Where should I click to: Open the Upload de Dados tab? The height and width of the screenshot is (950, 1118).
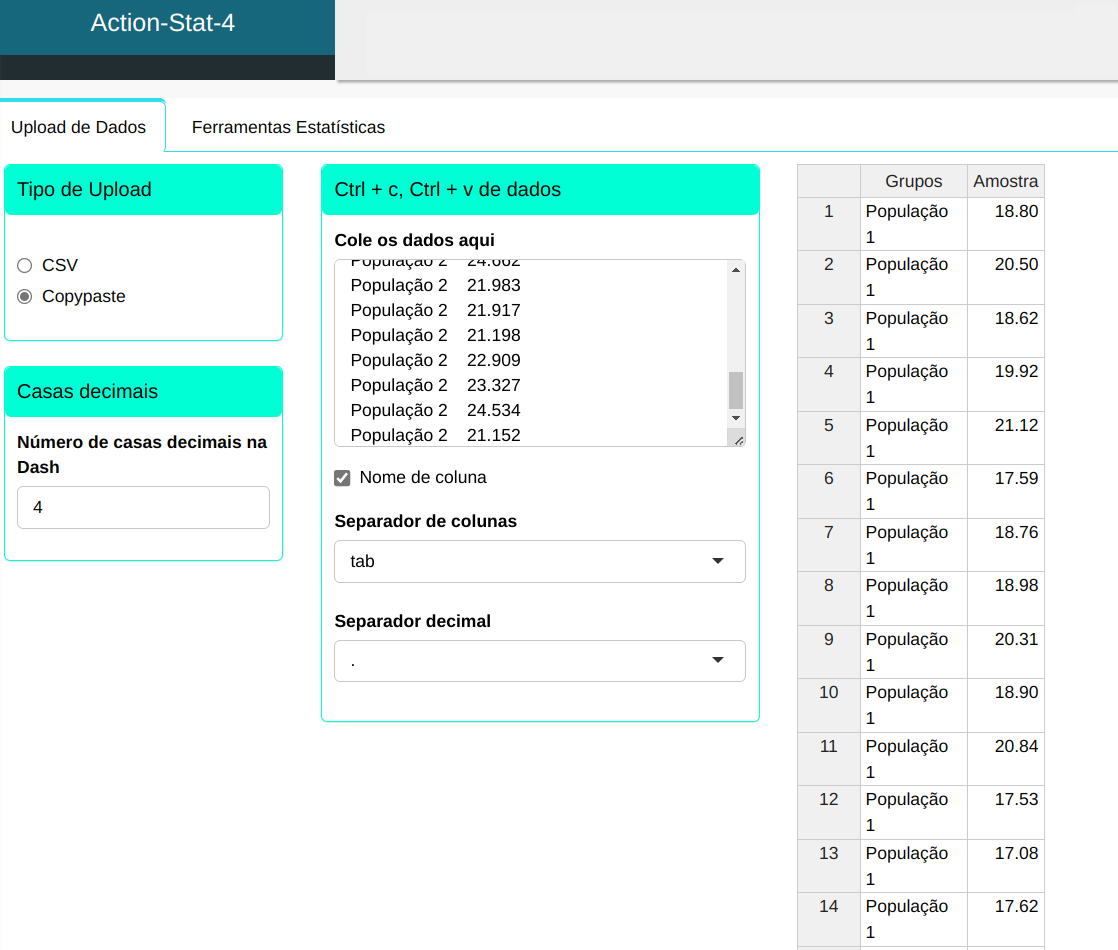[78, 127]
